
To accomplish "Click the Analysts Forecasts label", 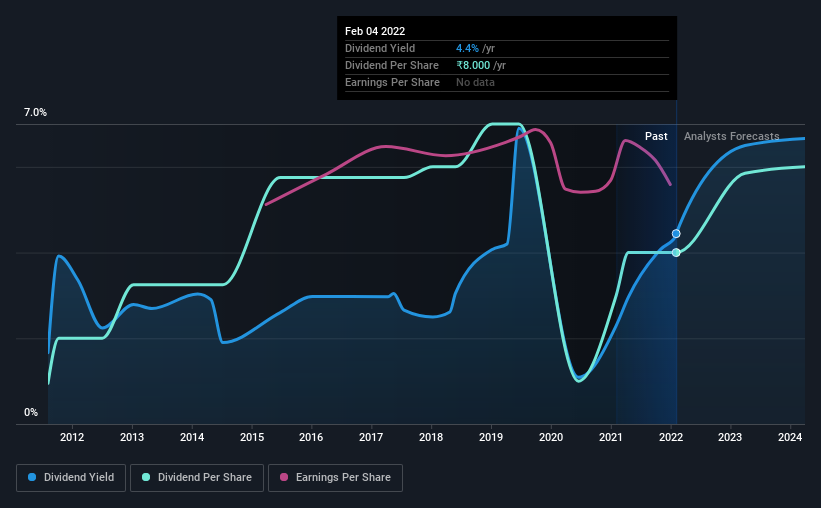I will point(731,137).
